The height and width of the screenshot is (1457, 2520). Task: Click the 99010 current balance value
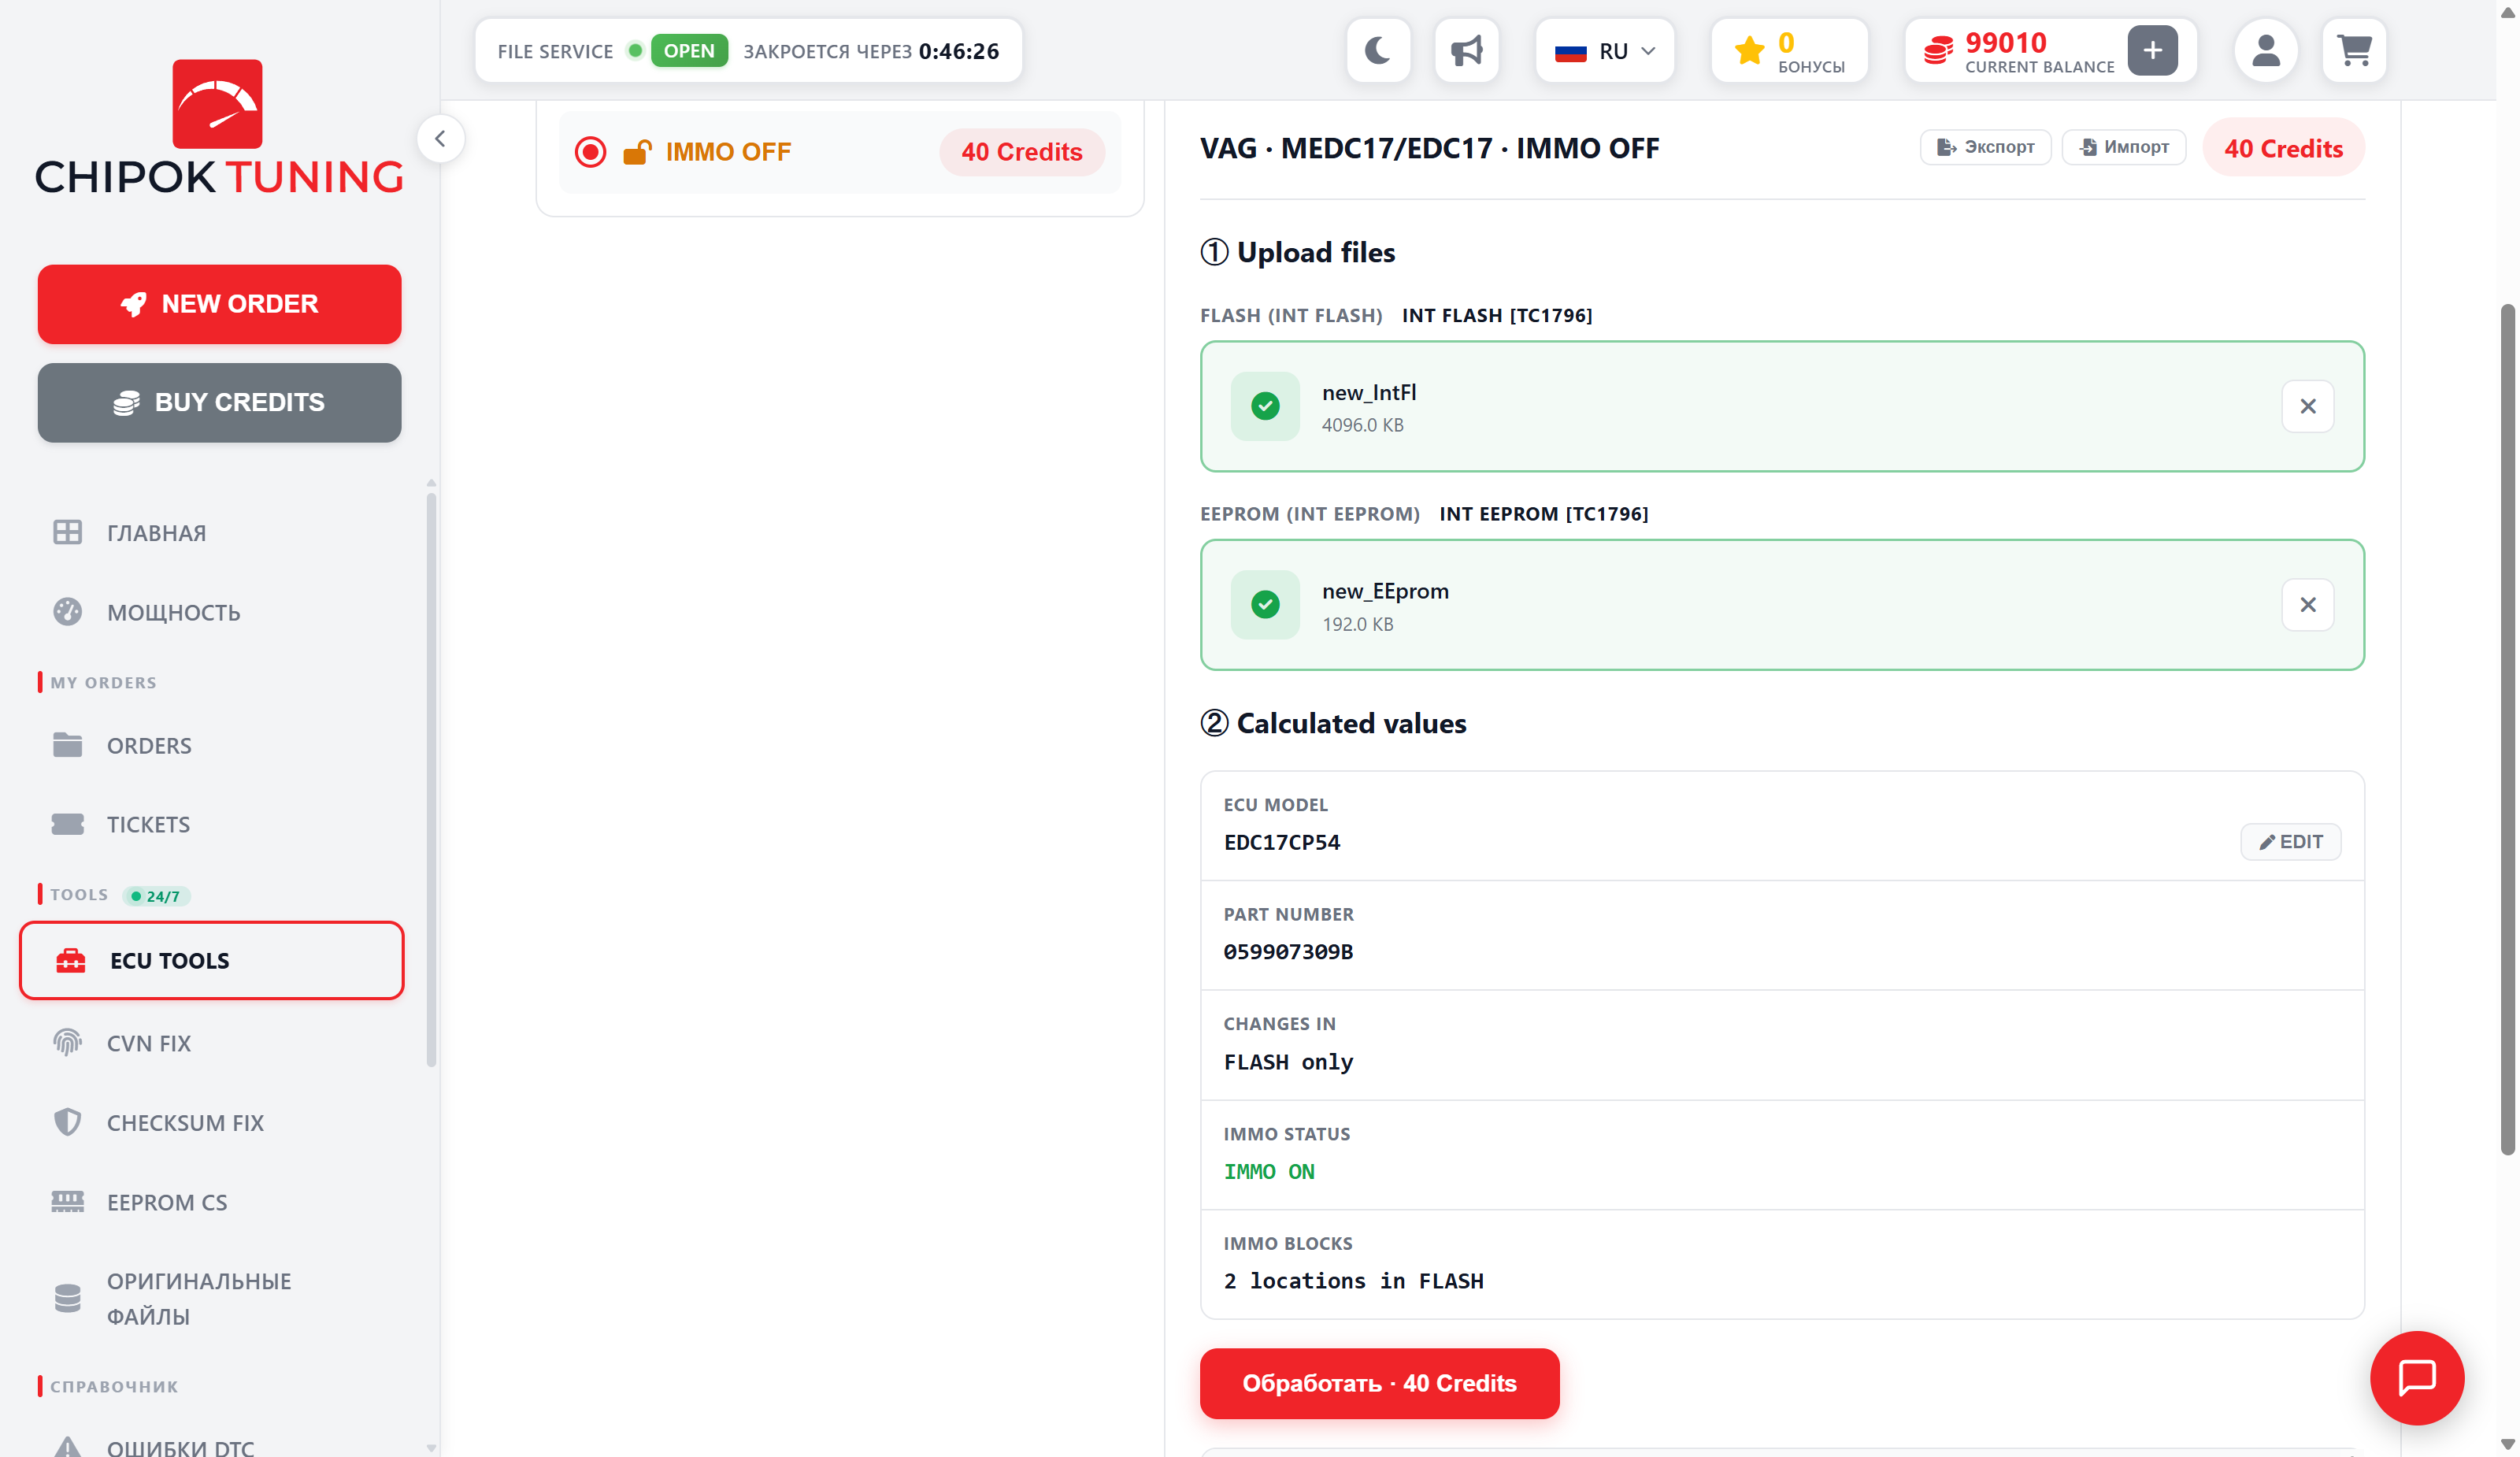pos(2005,42)
